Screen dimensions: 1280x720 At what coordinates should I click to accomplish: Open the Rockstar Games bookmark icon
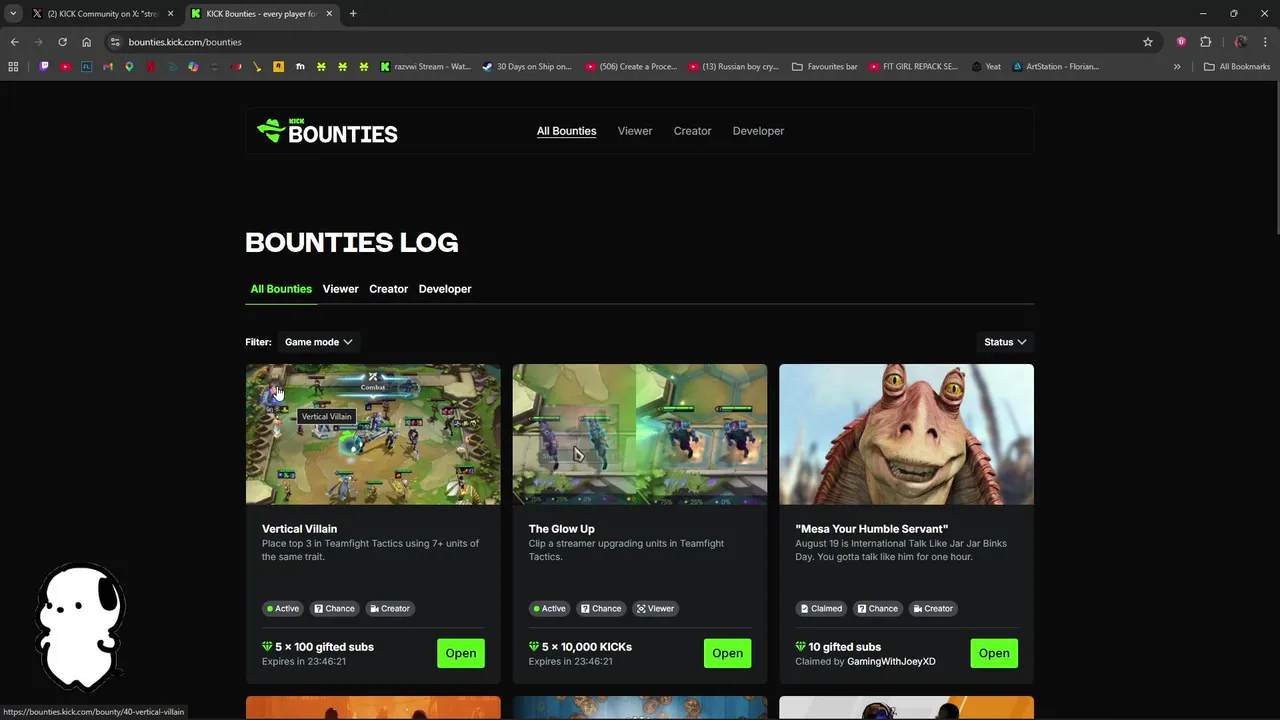[278, 67]
